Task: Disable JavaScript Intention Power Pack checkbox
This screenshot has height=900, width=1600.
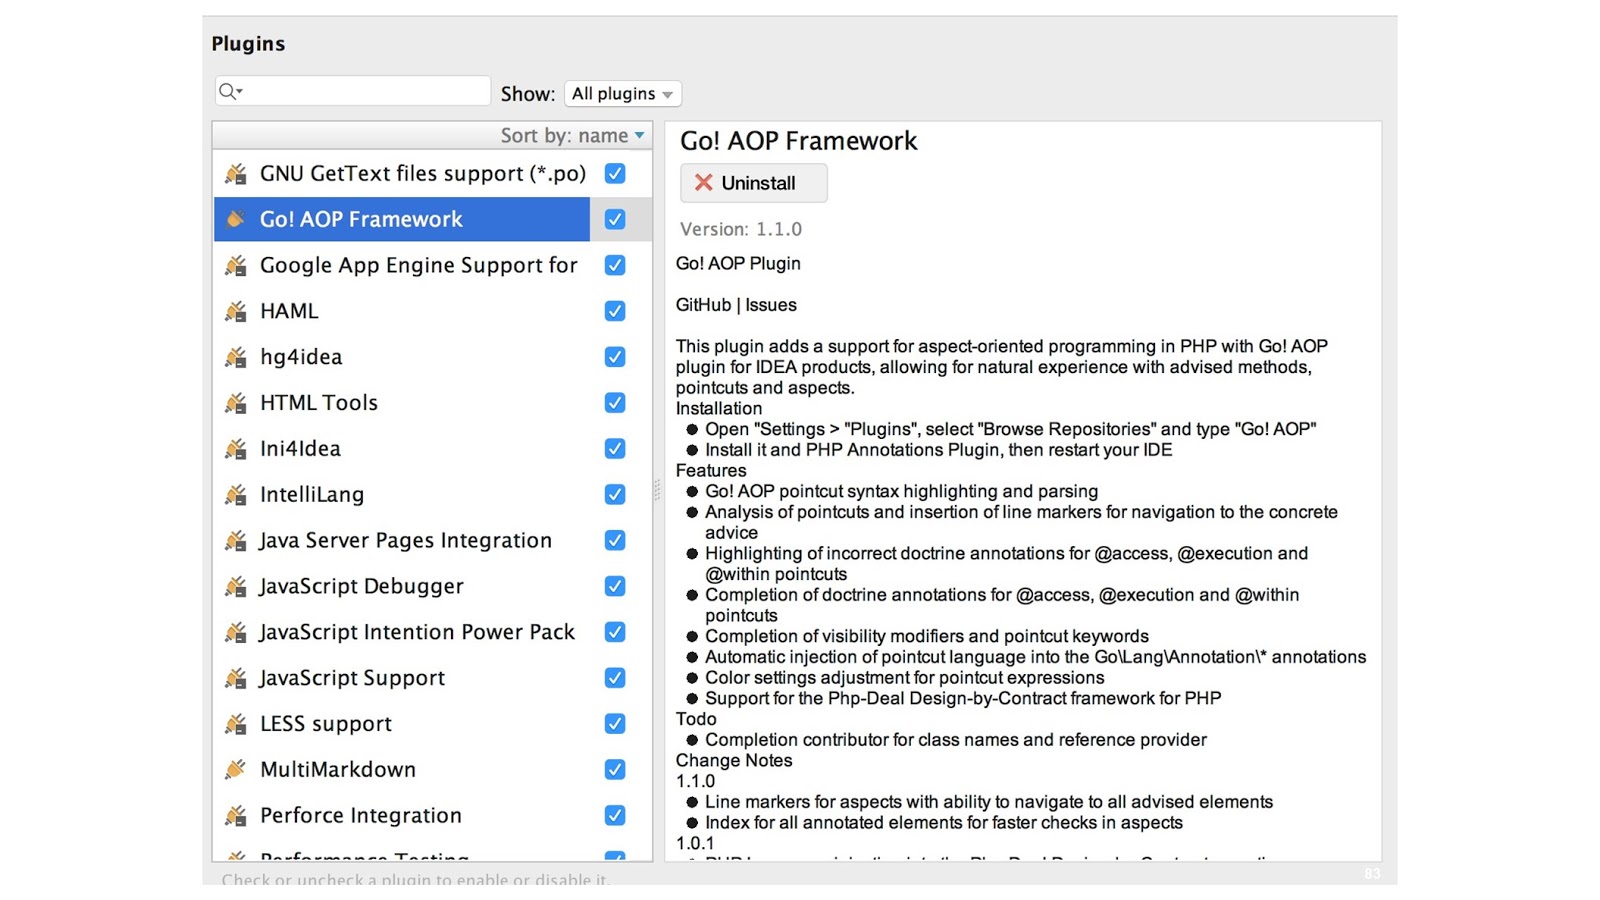Action: [615, 632]
